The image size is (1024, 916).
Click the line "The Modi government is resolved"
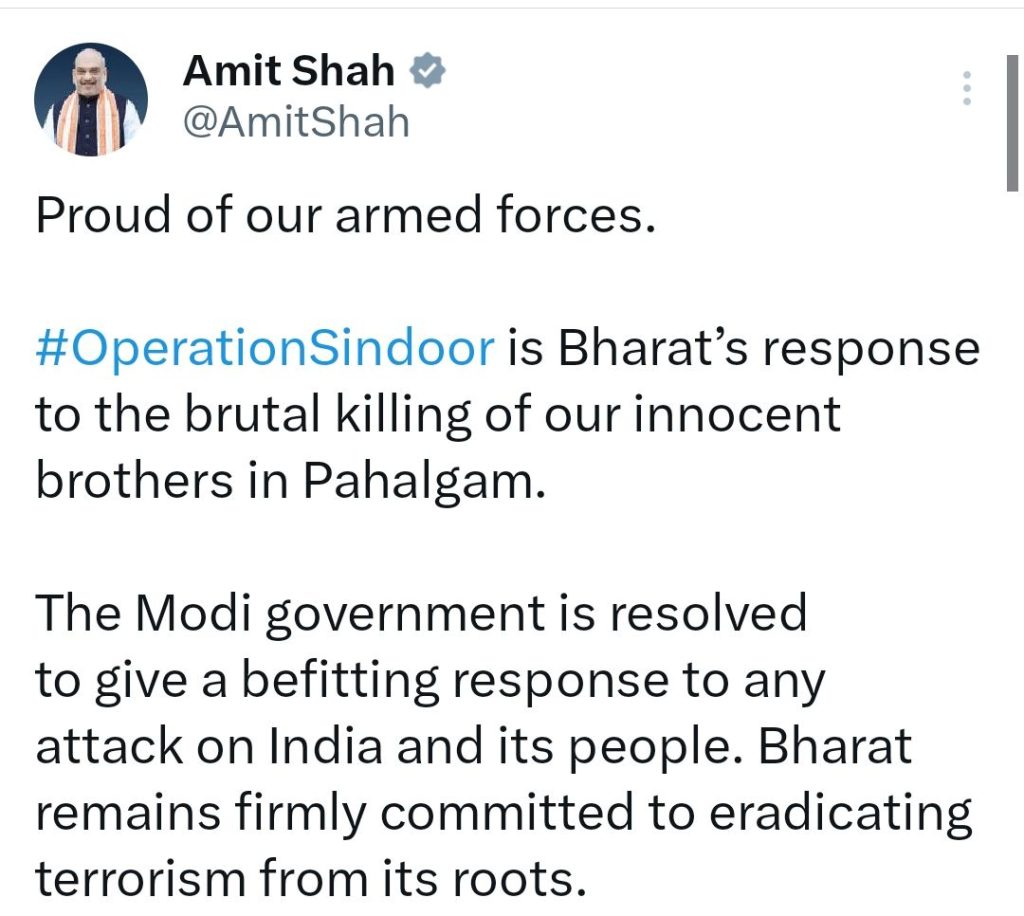click(x=421, y=614)
